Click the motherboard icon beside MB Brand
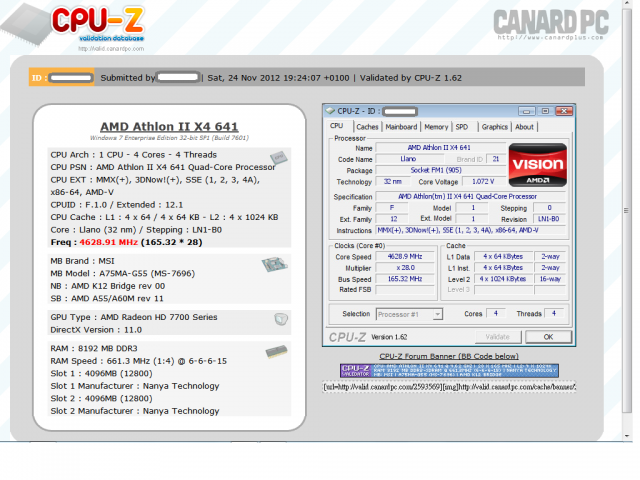The height and width of the screenshot is (480, 640). coord(274,264)
